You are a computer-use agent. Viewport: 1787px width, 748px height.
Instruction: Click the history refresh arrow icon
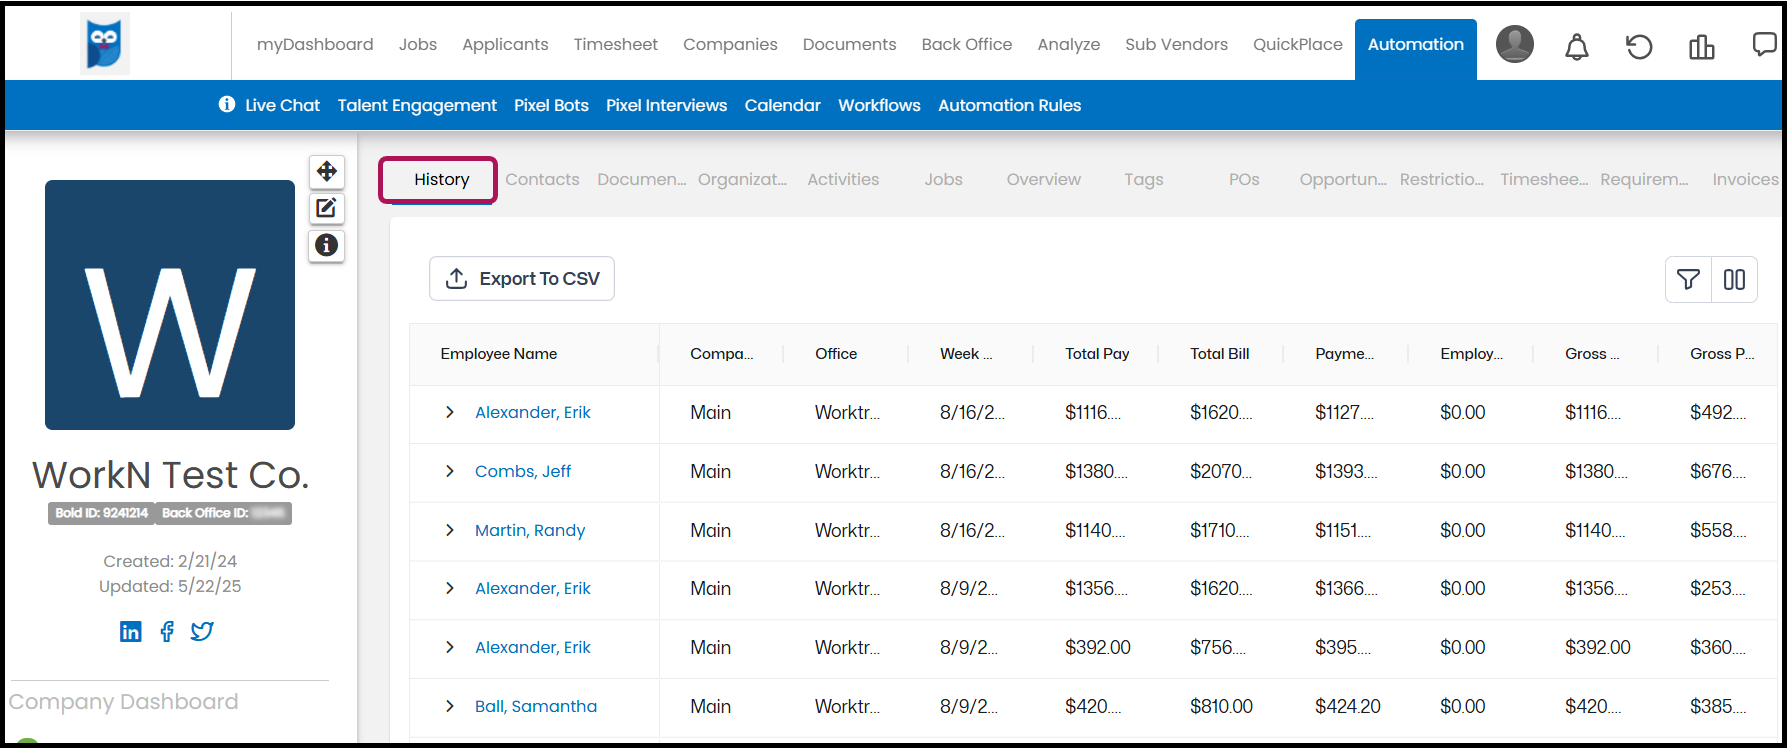pyautogui.click(x=1639, y=46)
